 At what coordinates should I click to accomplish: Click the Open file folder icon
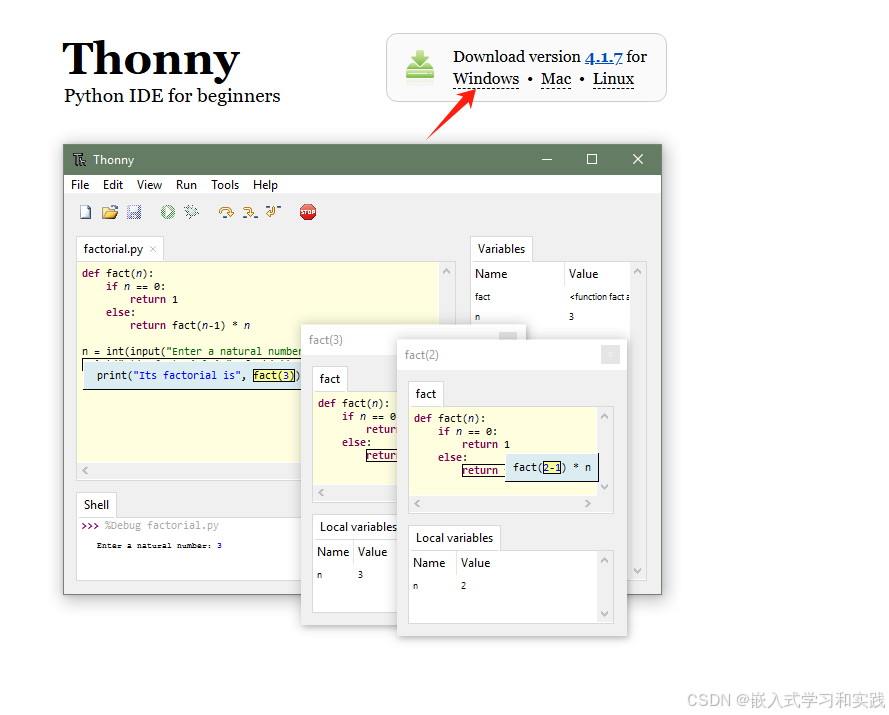(x=110, y=212)
